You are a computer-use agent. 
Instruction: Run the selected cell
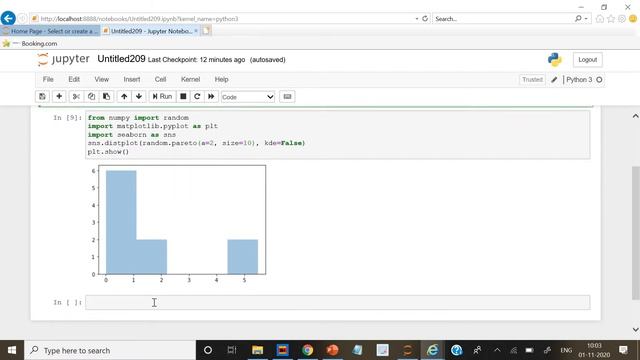click(x=162, y=96)
